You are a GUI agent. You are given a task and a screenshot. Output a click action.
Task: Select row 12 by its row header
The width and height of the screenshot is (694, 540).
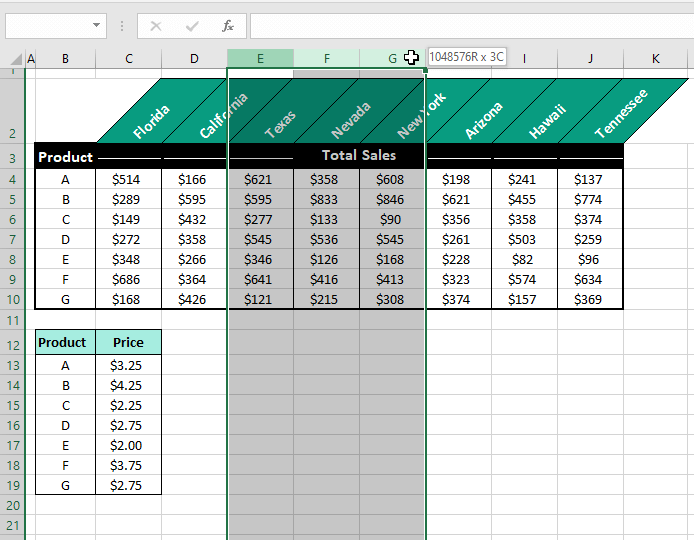pyautogui.click(x=13, y=343)
